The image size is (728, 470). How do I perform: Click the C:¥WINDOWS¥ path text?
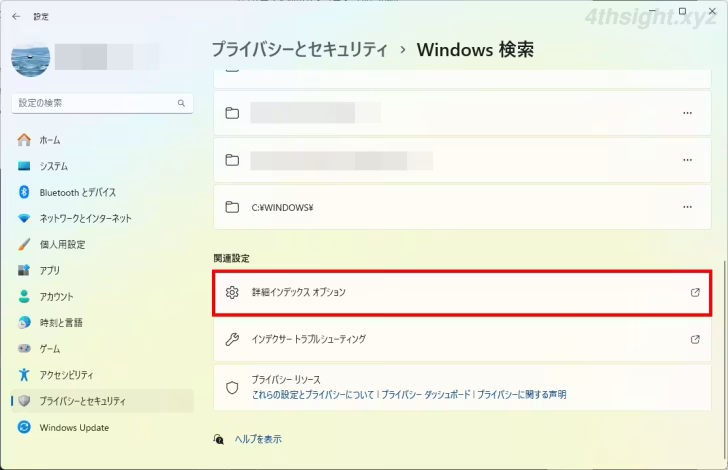(x=282, y=208)
